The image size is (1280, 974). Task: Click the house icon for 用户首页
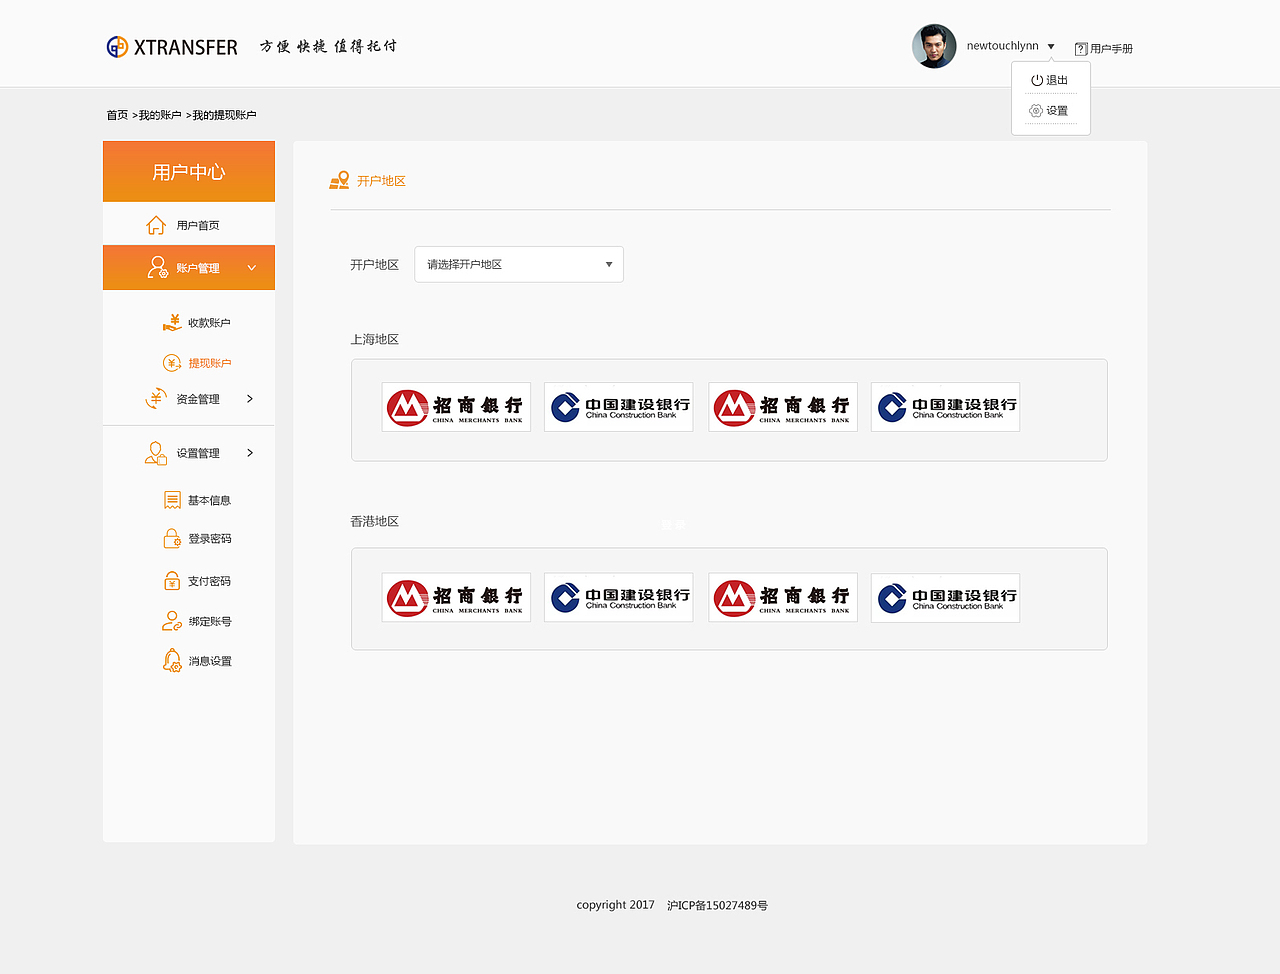pyautogui.click(x=156, y=225)
